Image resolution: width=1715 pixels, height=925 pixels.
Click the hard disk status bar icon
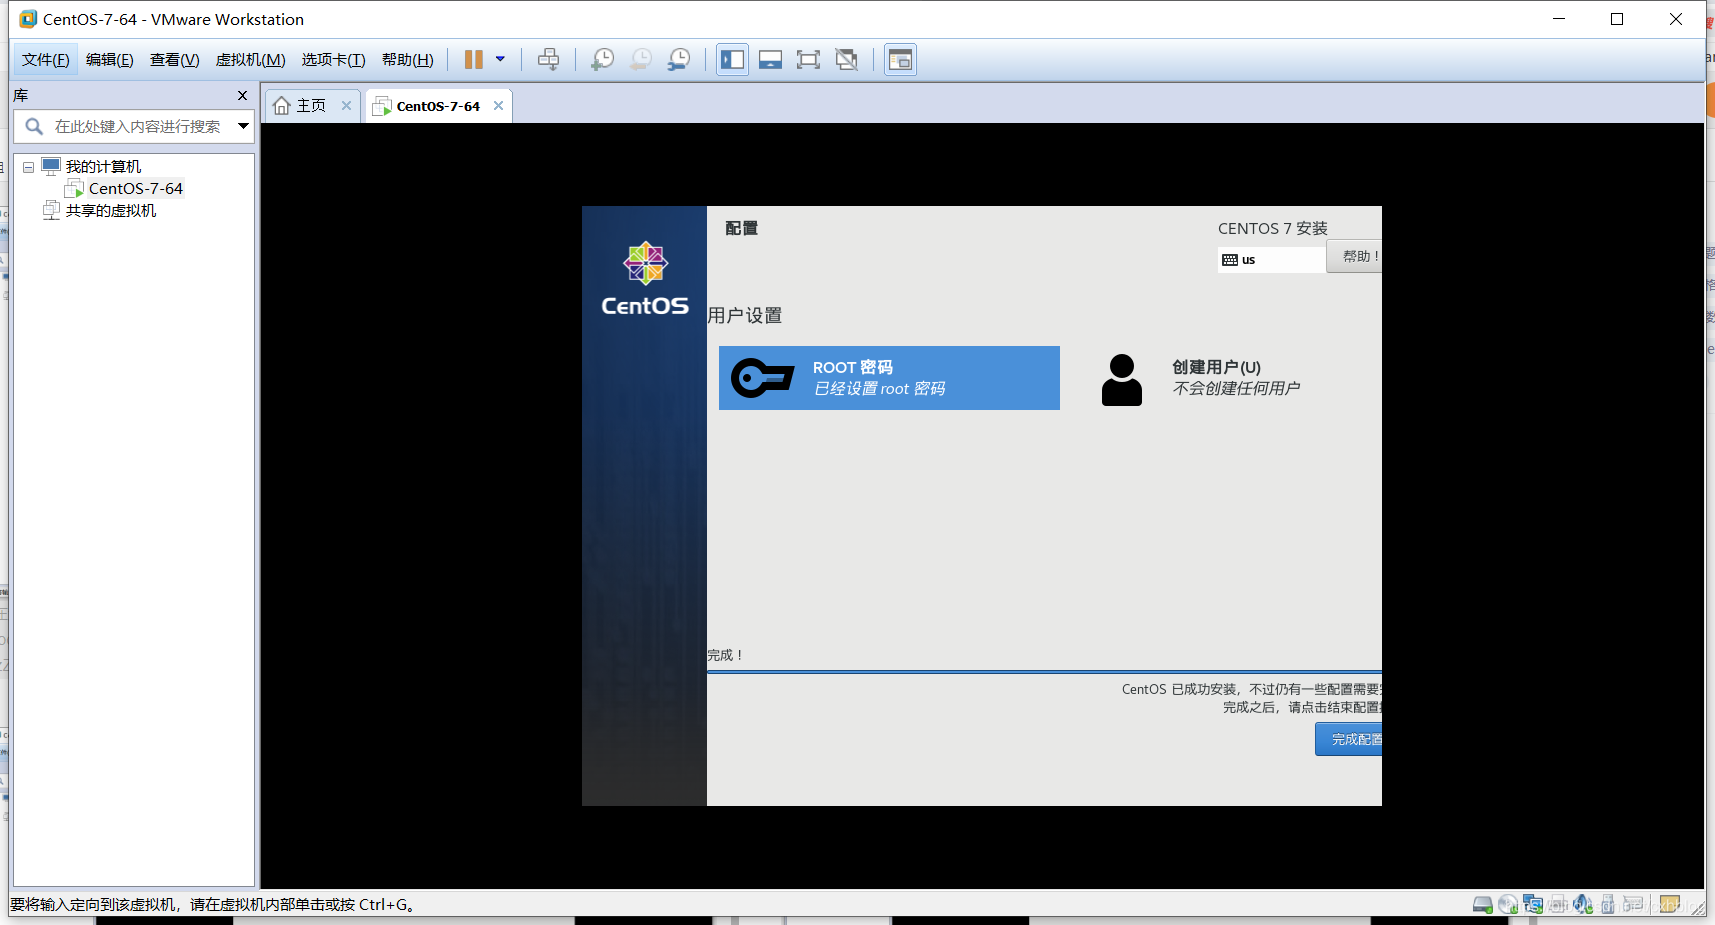pos(1482,905)
